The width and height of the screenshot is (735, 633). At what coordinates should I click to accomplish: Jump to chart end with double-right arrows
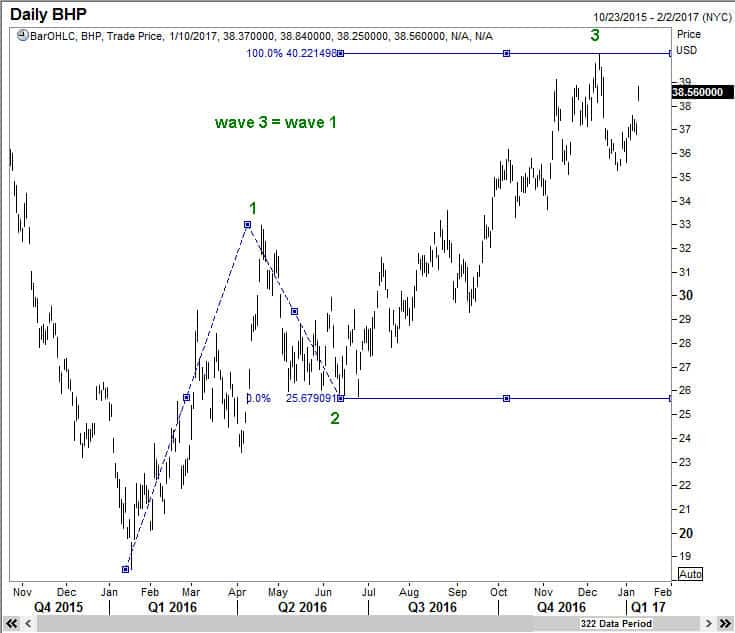coord(725,624)
